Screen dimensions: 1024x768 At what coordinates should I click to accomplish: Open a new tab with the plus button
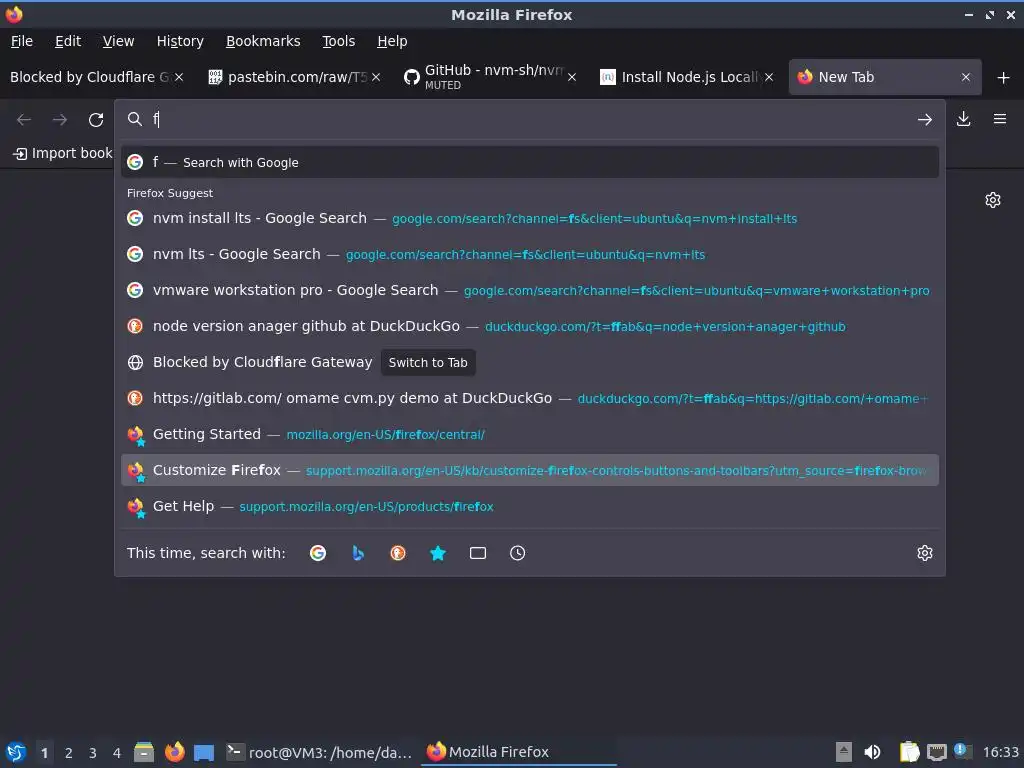click(x=1004, y=78)
